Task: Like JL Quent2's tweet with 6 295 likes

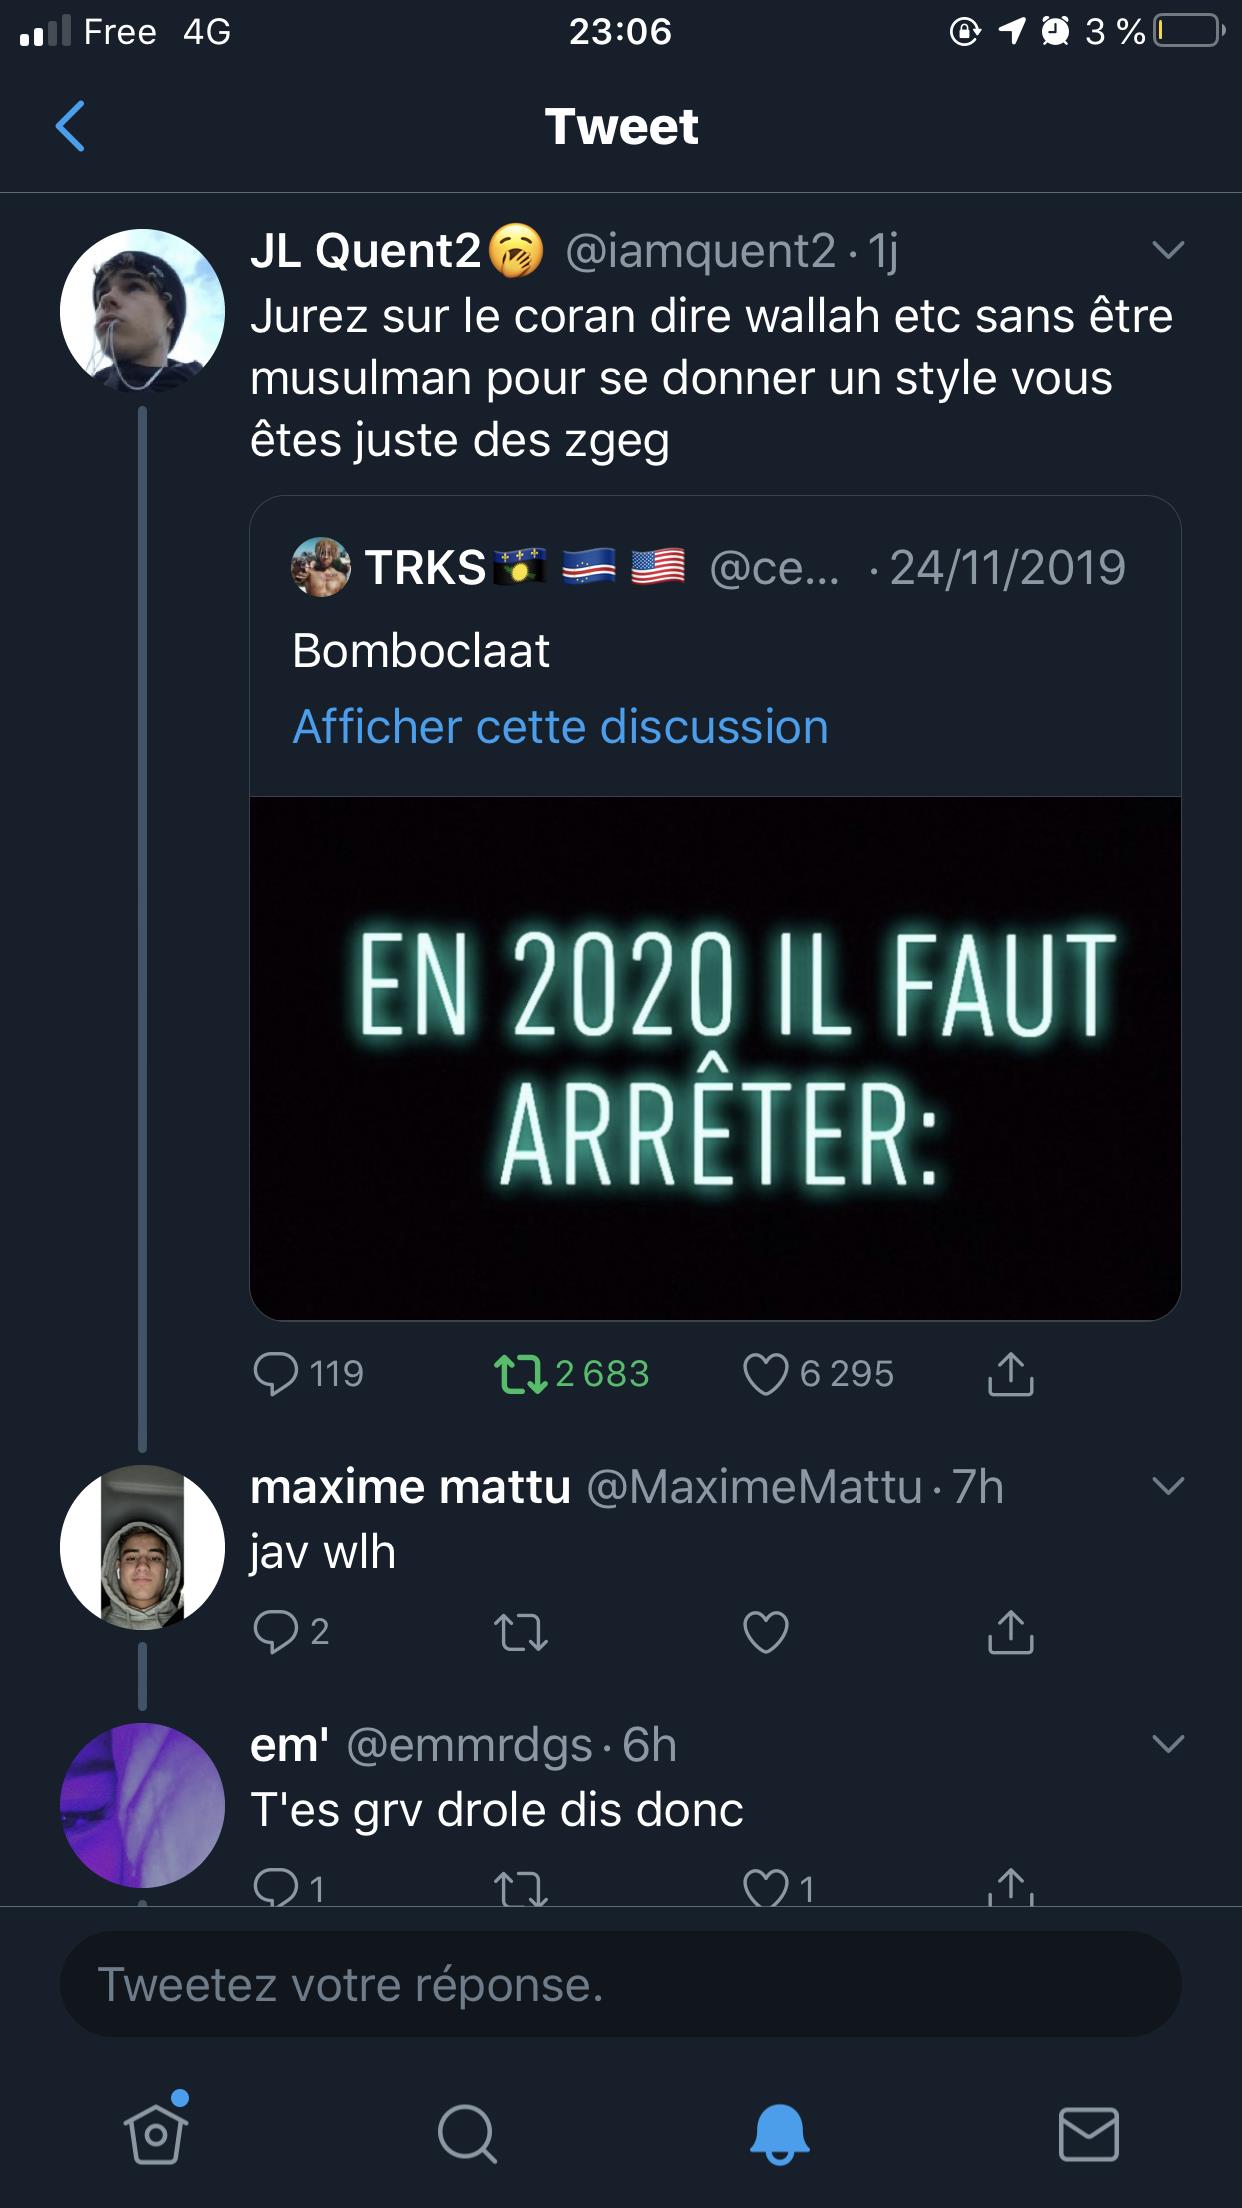Action: 766,1374
